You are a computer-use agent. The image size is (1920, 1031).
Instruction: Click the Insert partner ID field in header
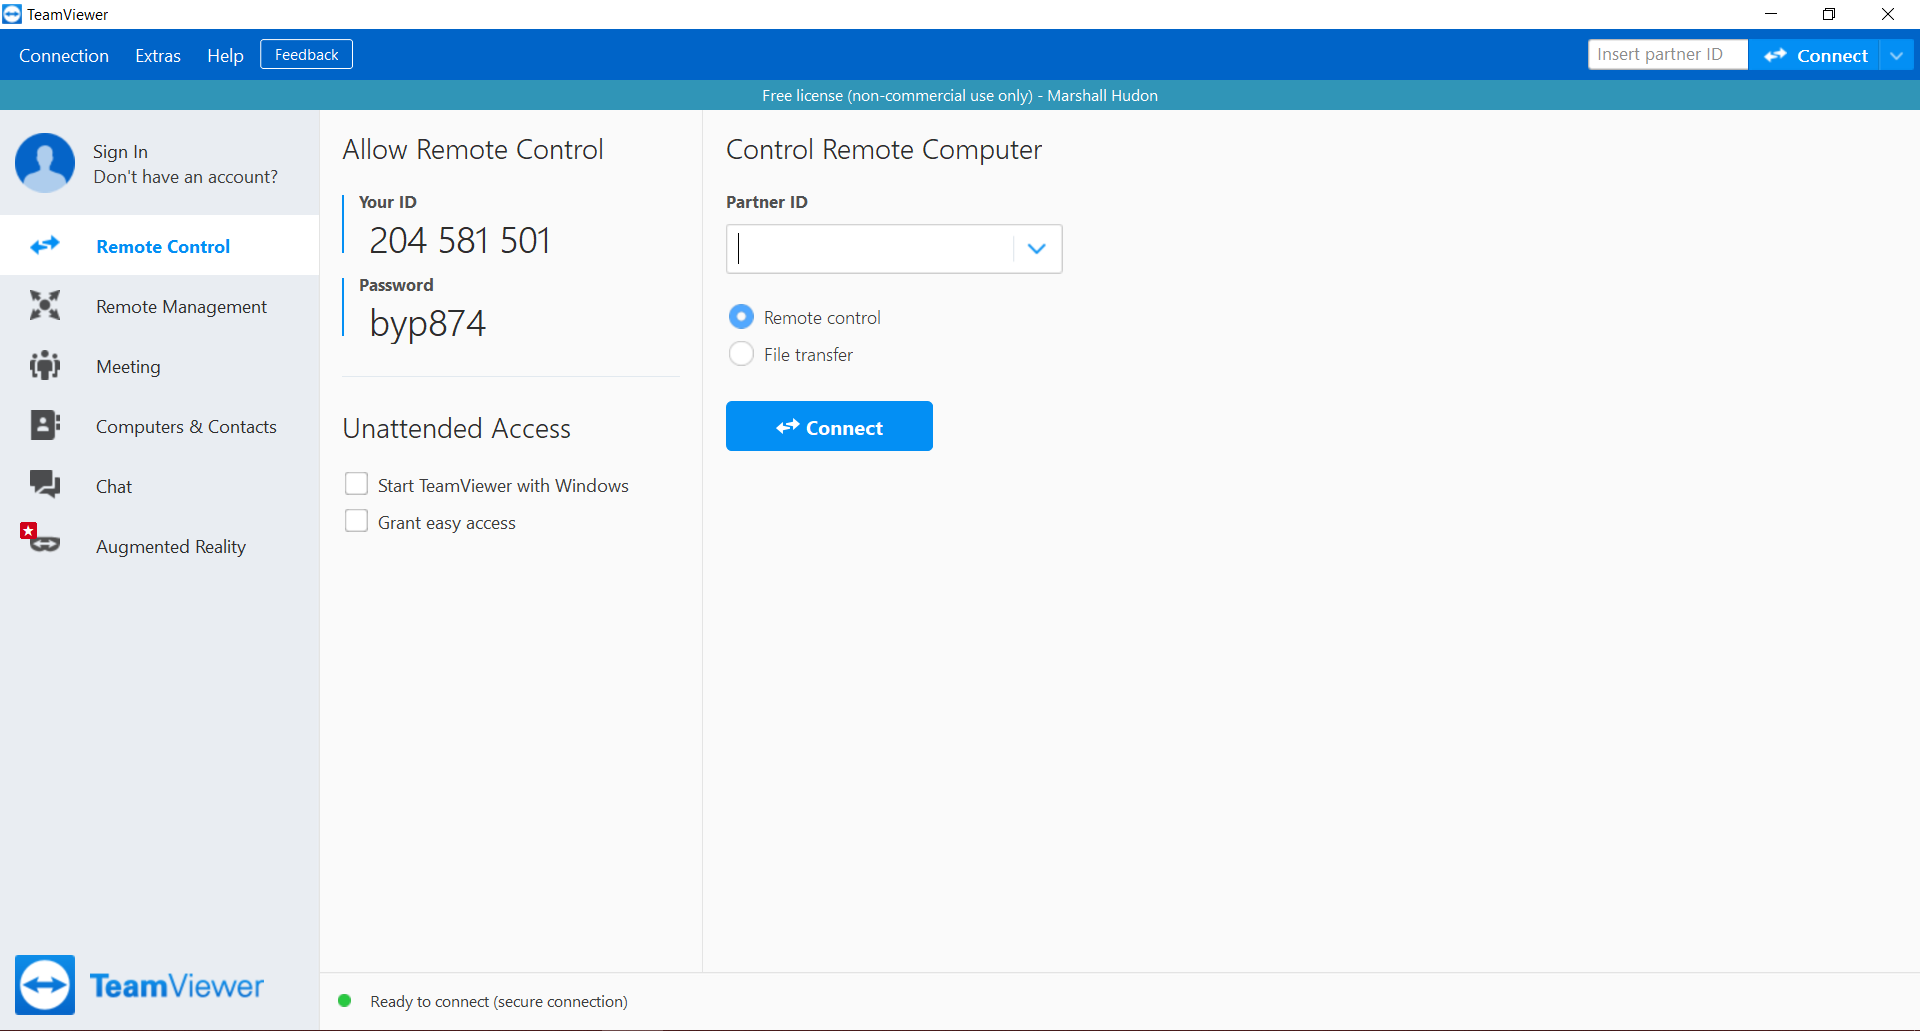pos(1667,55)
